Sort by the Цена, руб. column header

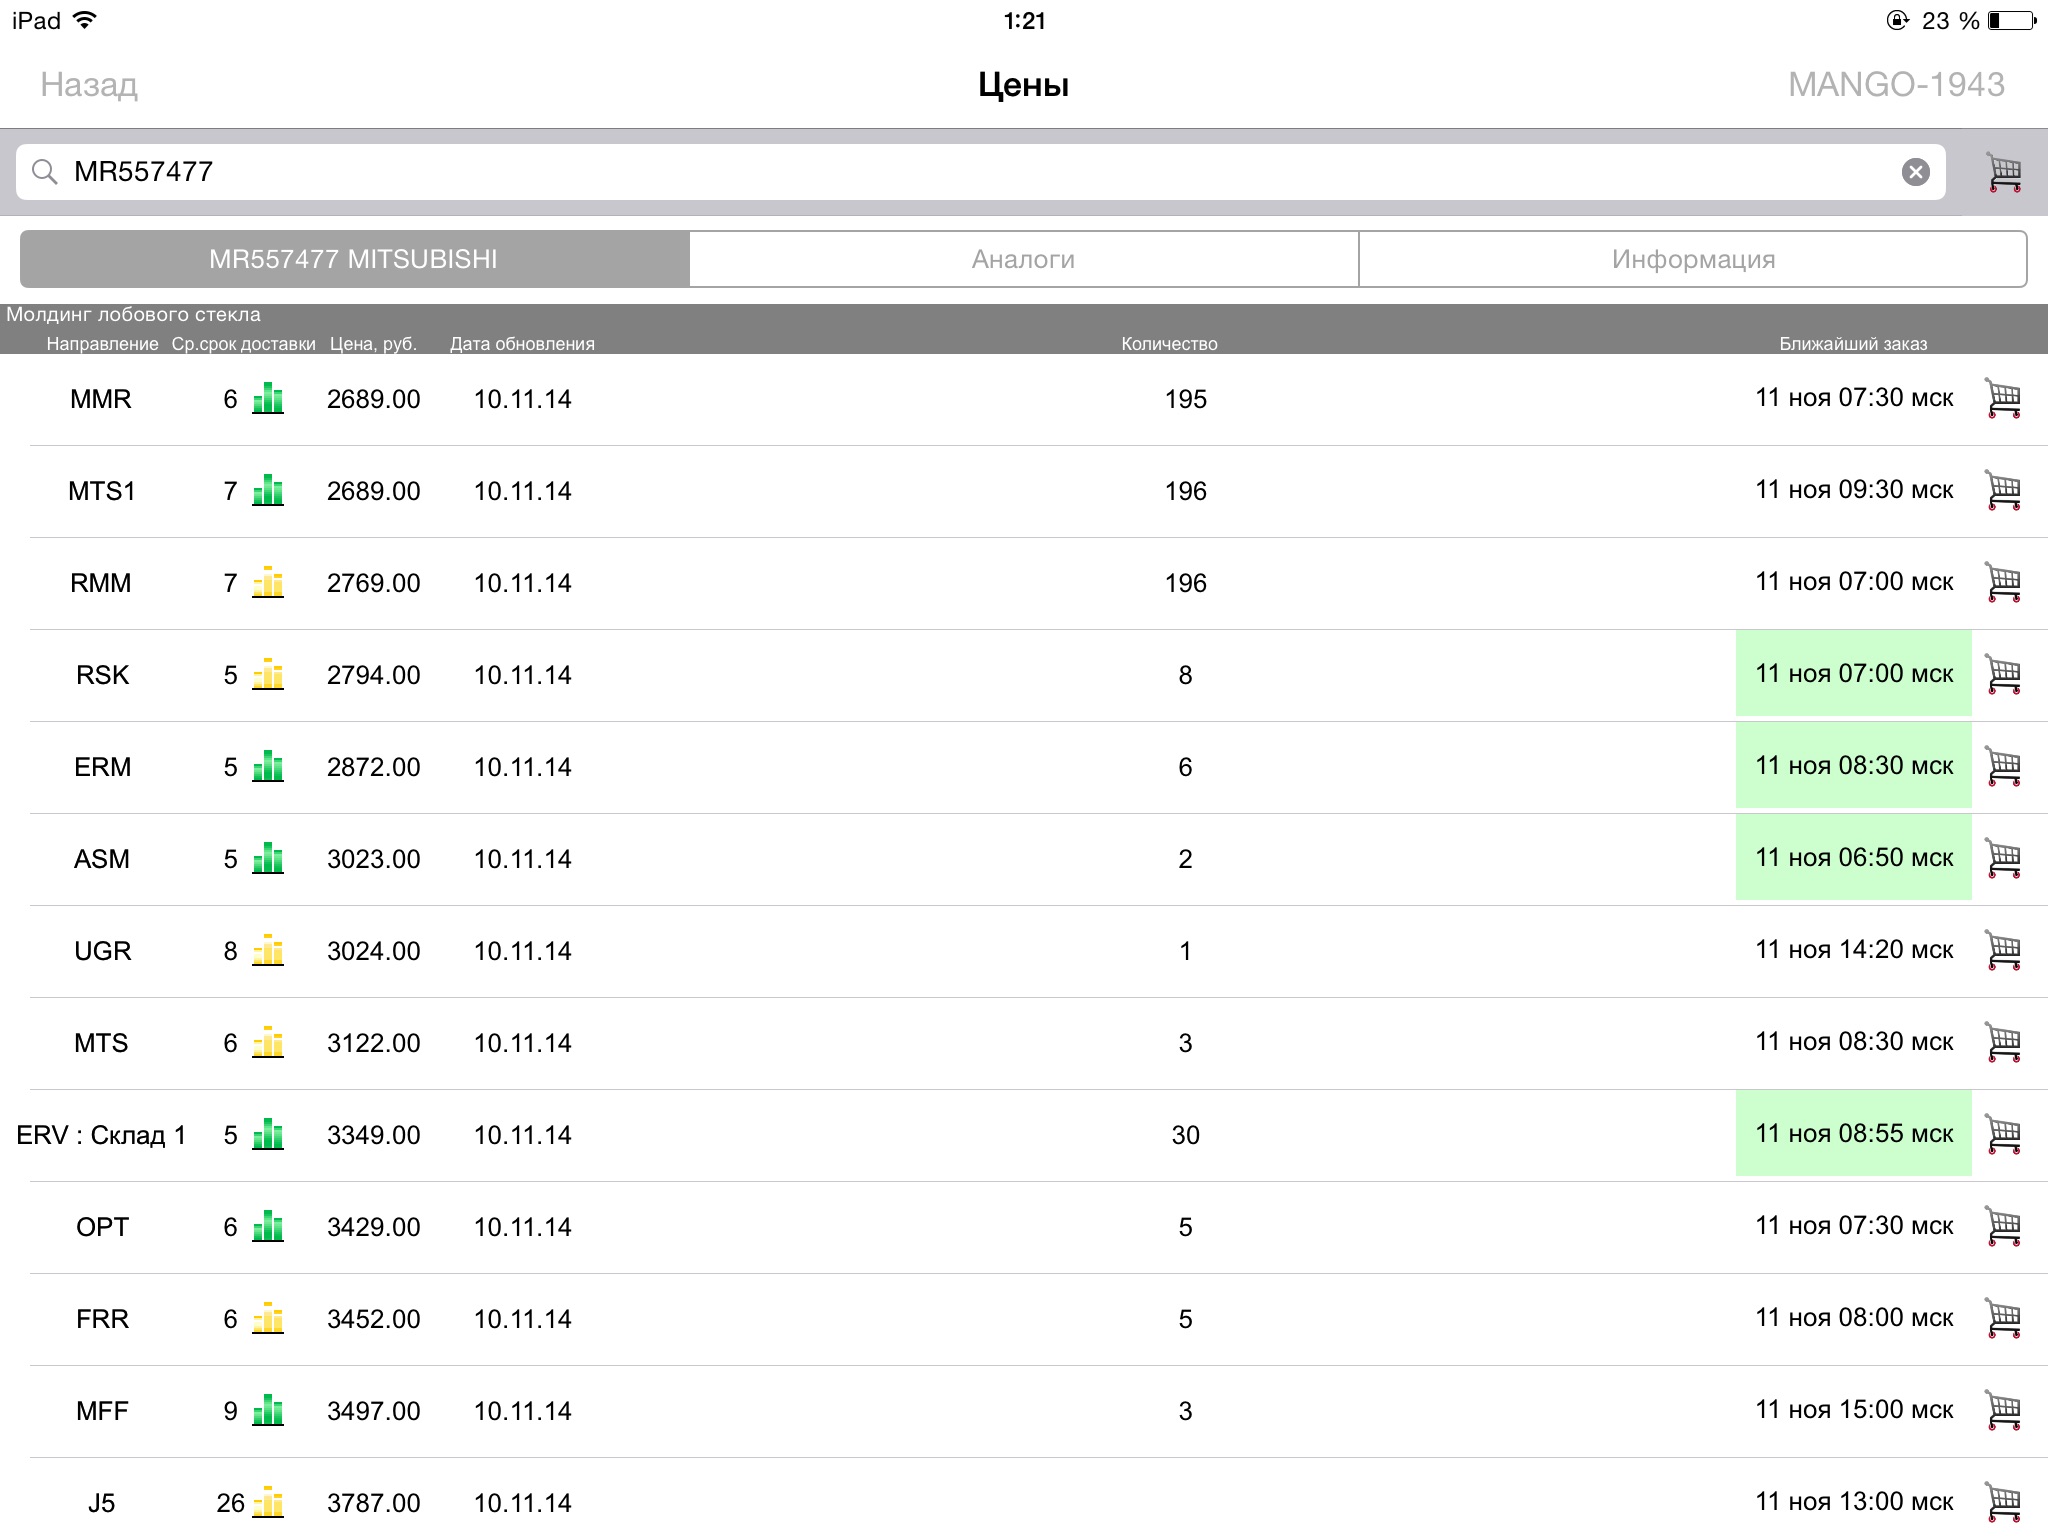click(373, 344)
